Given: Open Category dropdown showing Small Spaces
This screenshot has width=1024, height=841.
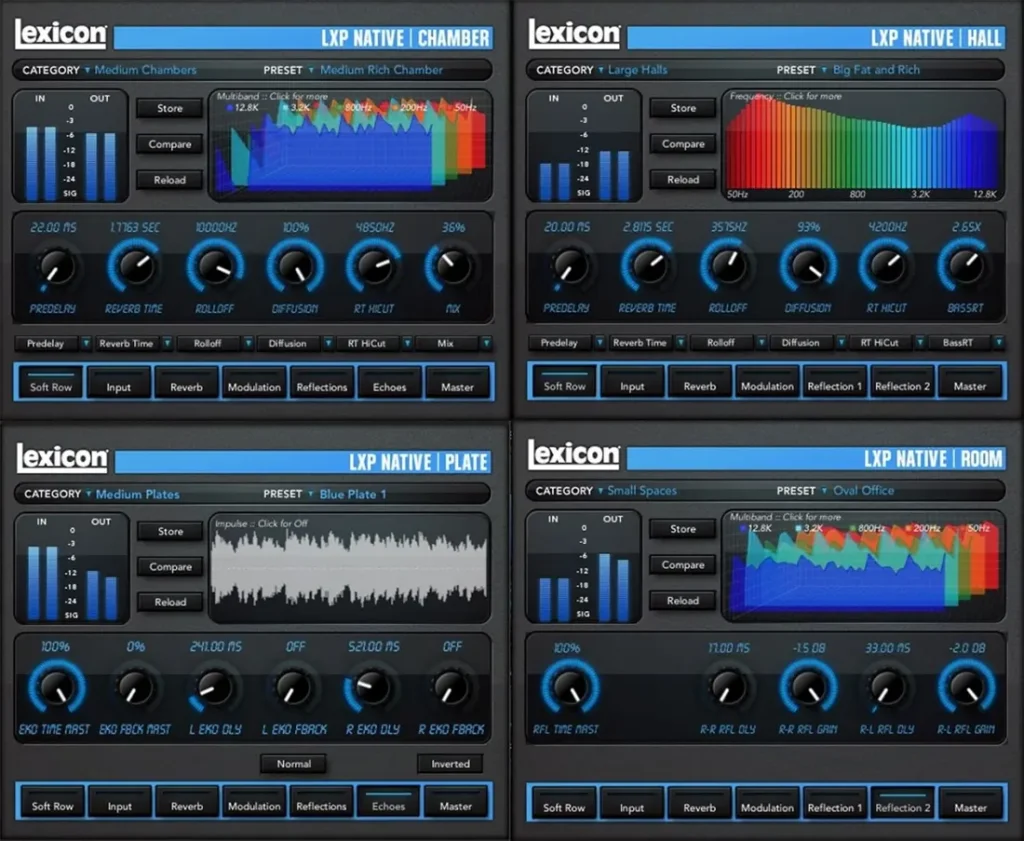Looking at the screenshot, I should coord(605,490).
